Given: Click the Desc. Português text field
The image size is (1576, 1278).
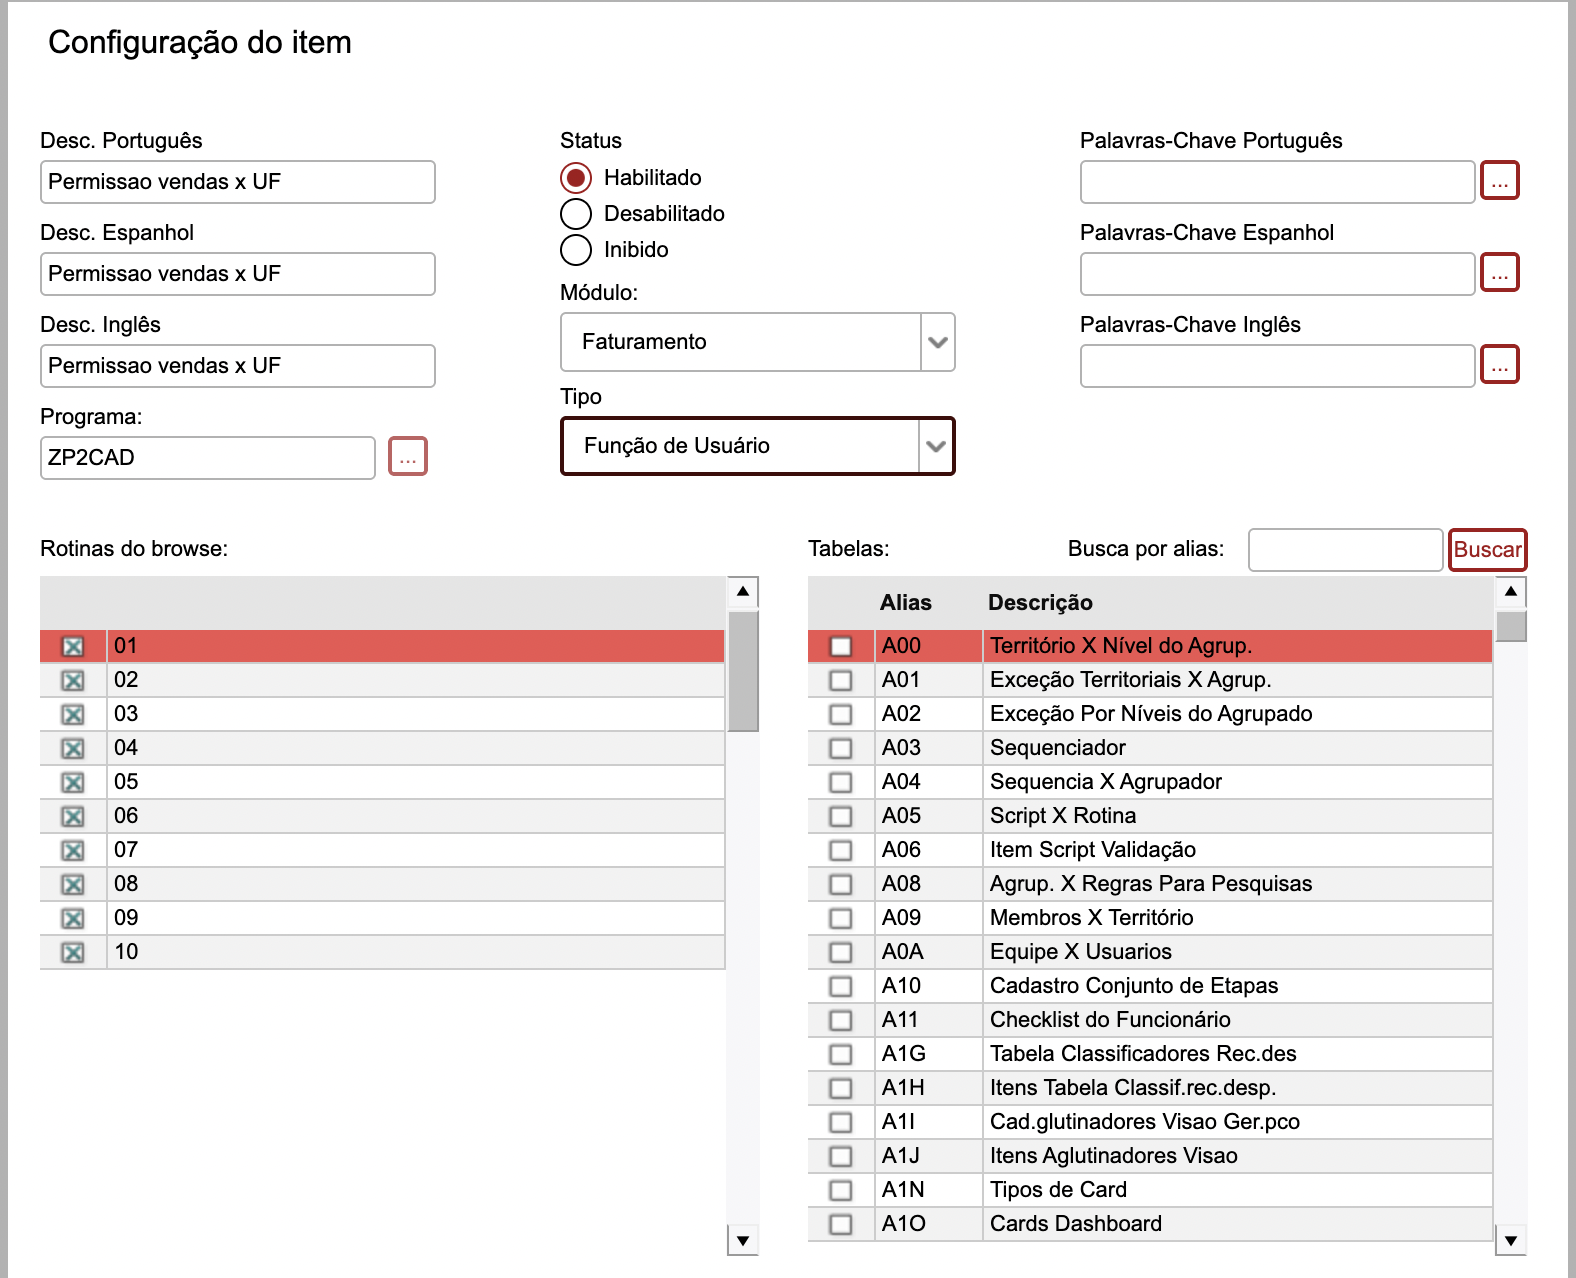Looking at the screenshot, I should coord(238,182).
